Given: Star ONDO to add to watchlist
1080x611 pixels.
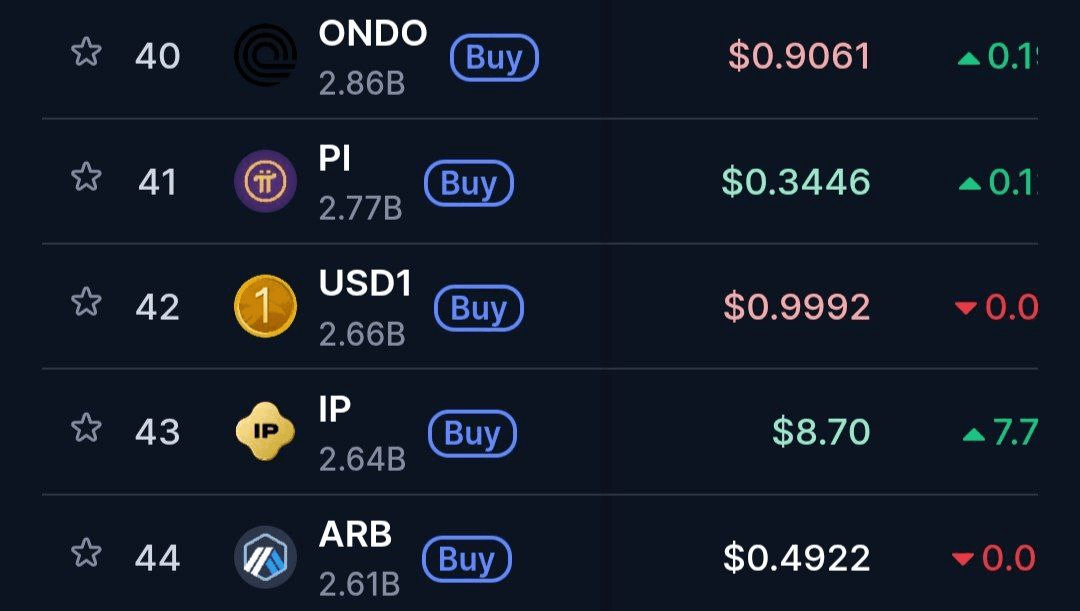Looking at the screenshot, I should 86,52.
